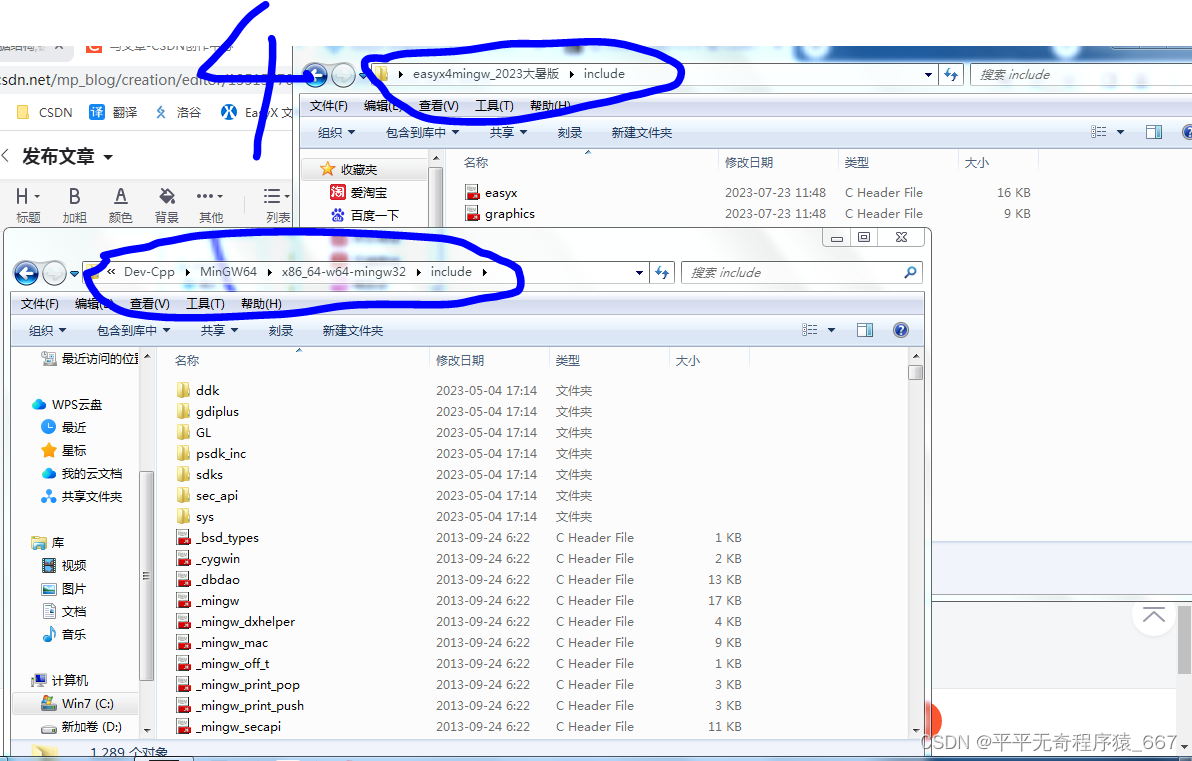Expand 组织 dropdown in the back easyx window
The width and height of the screenshot is (1192, 761).
[x=336, y=133]
